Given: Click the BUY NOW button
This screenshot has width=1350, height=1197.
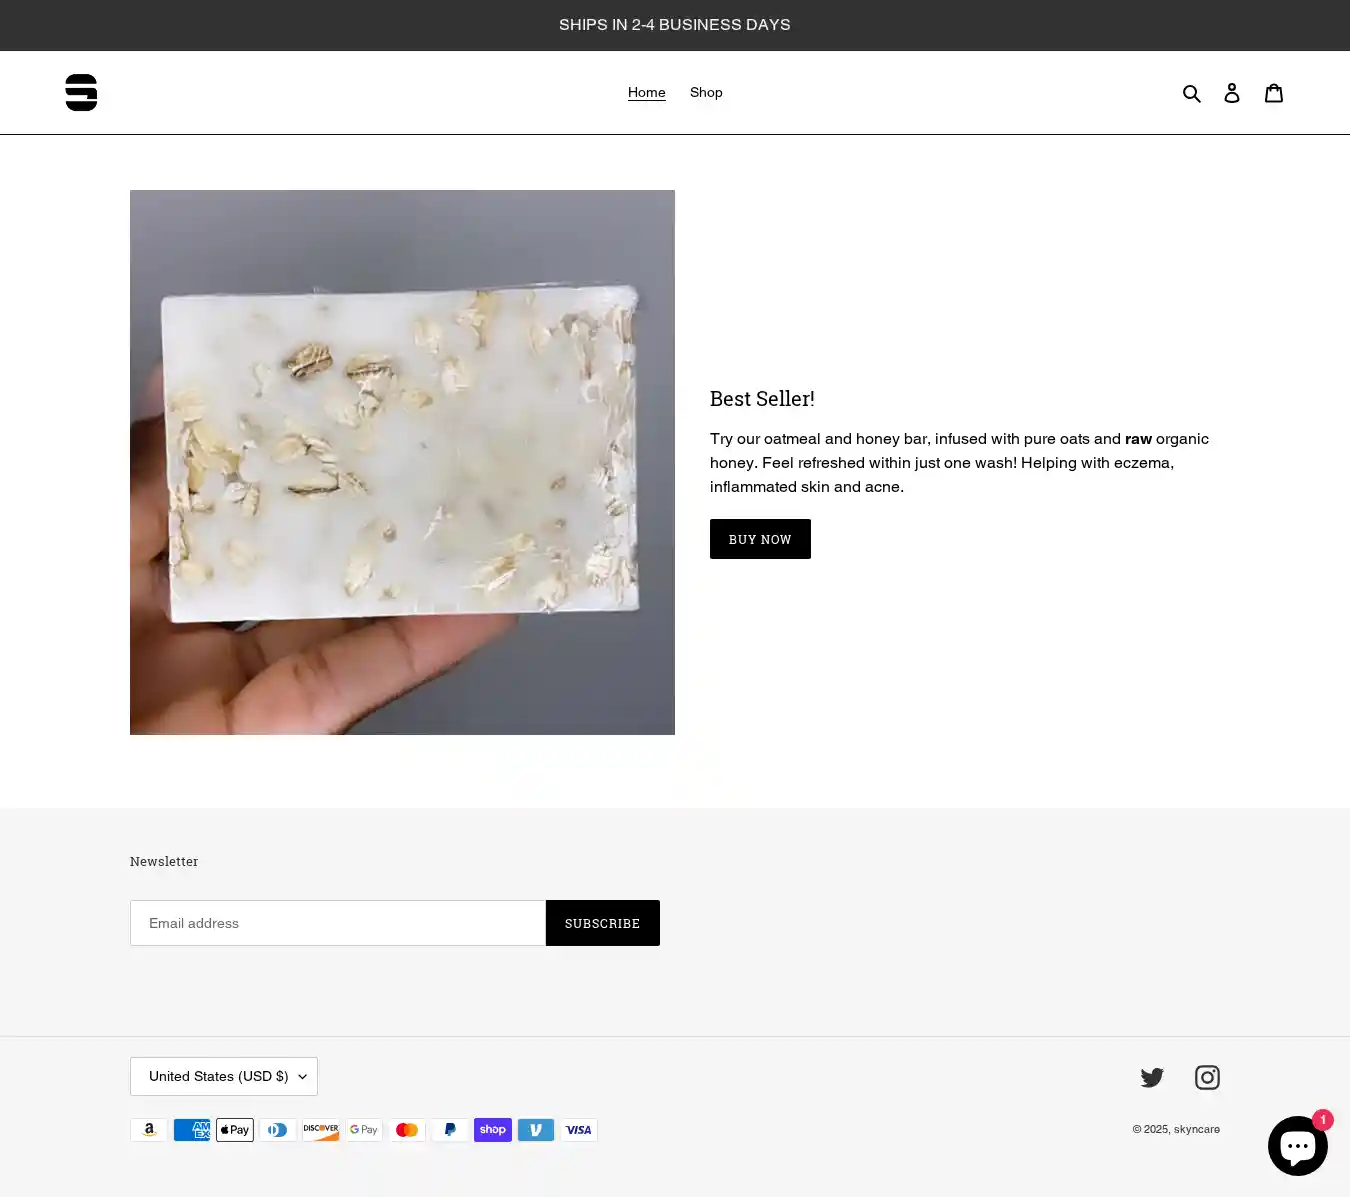Looking at the screenshot, I should click(x=760, y=539).
